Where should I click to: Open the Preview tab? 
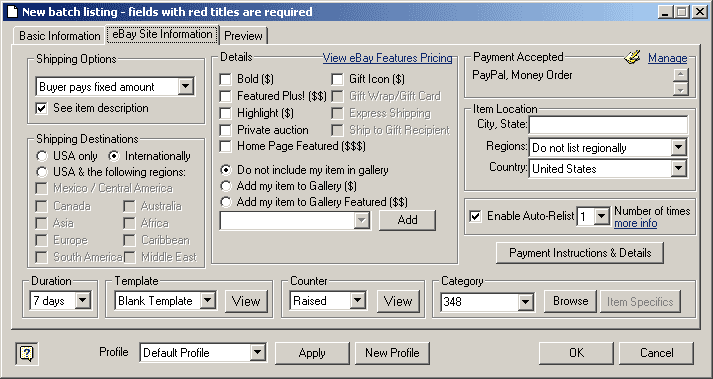[243, 36]
